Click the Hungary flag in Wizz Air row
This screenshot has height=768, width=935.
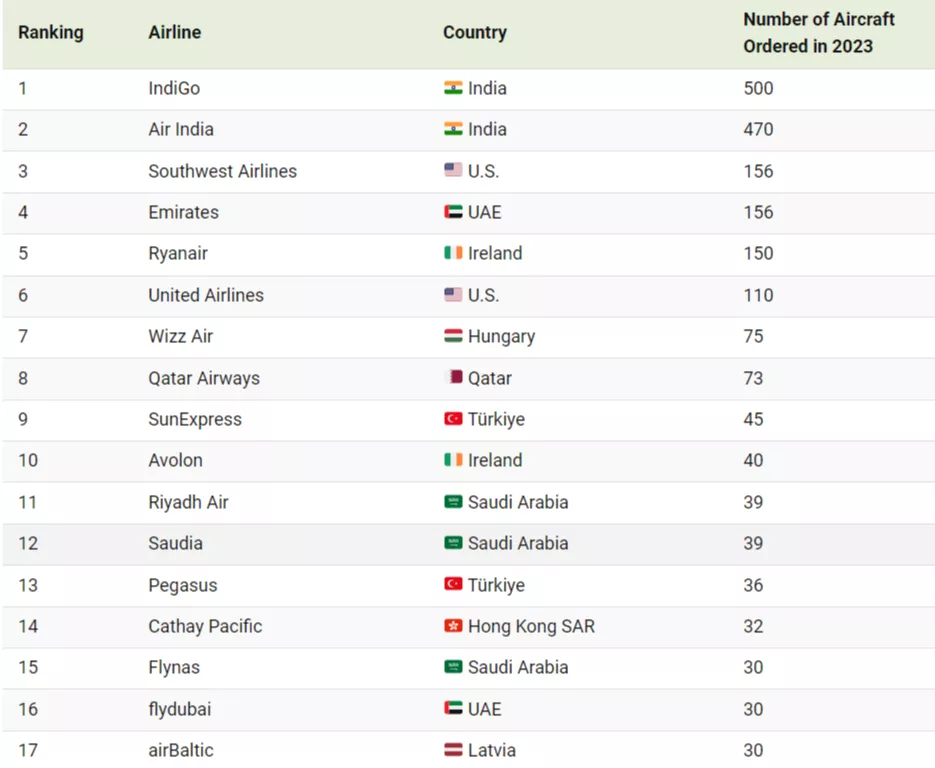click(453, 336)
